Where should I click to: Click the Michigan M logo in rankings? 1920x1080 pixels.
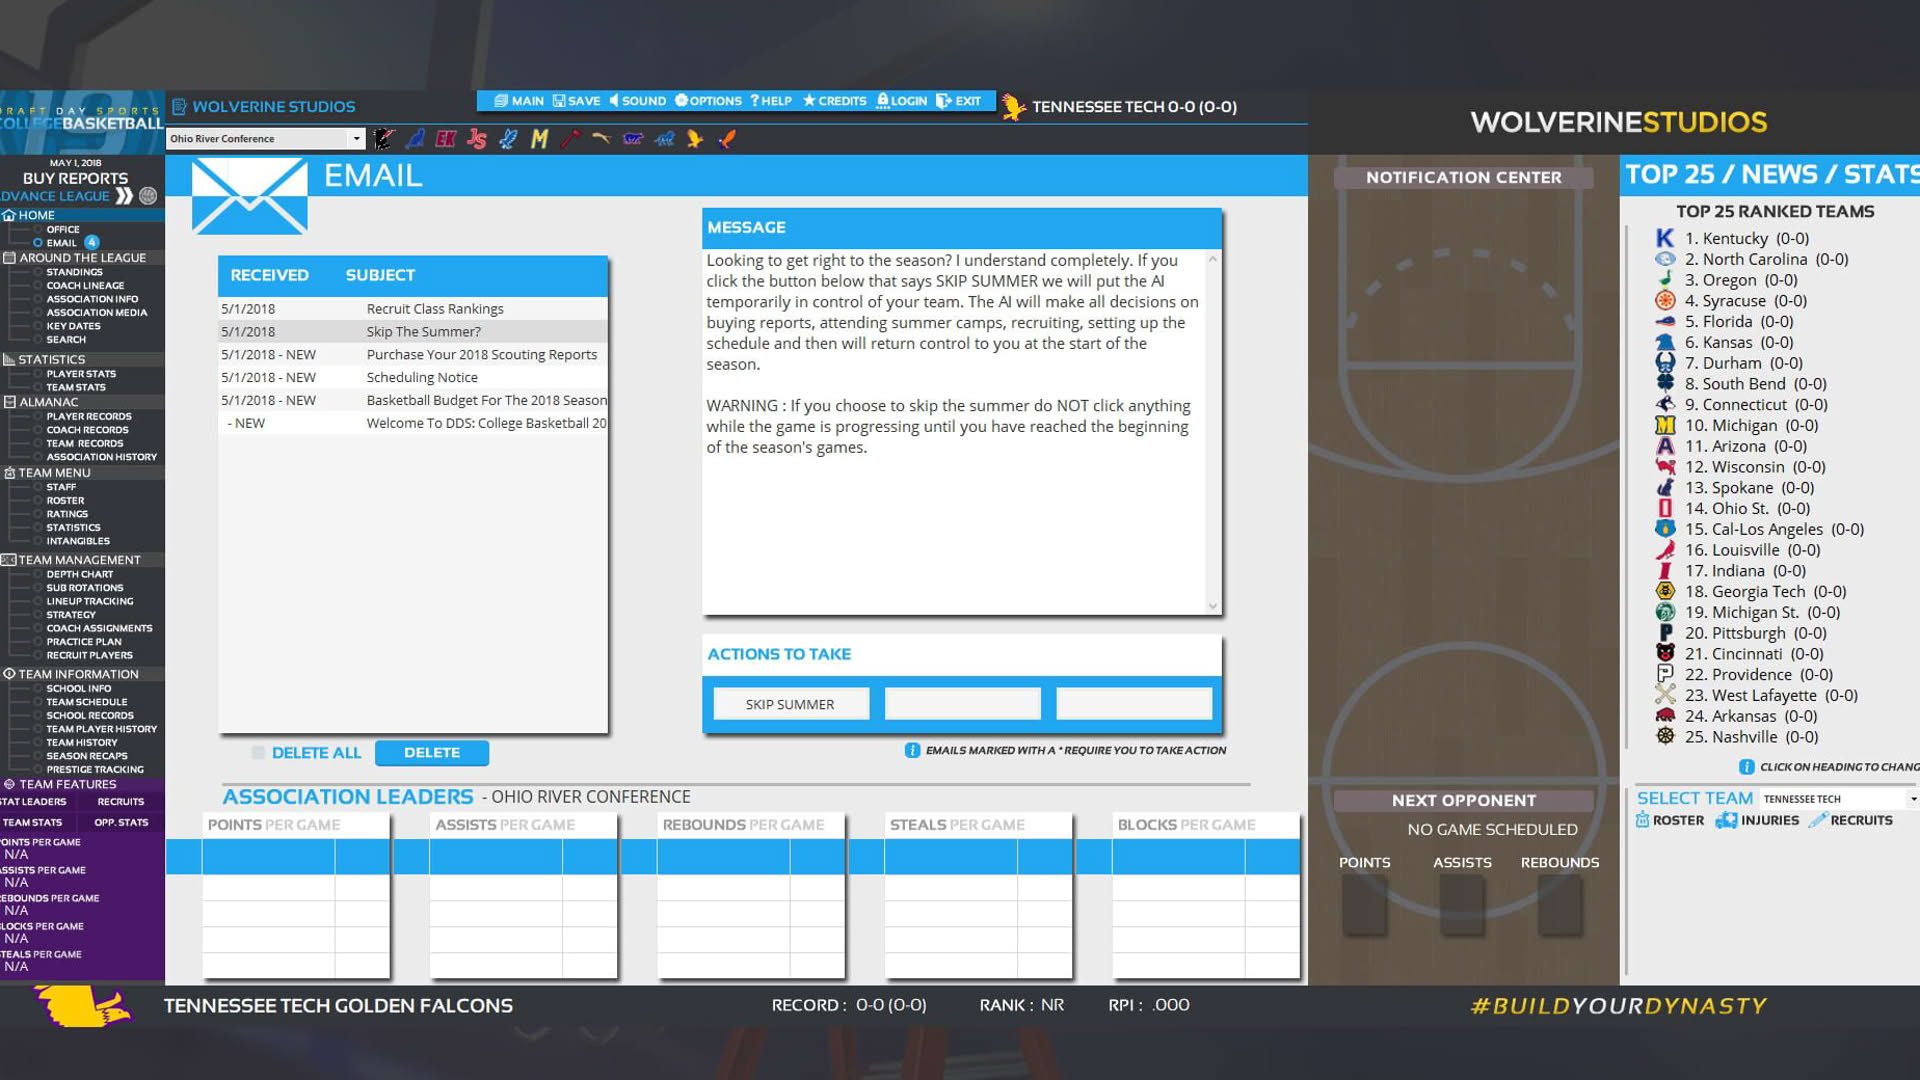1665,425
